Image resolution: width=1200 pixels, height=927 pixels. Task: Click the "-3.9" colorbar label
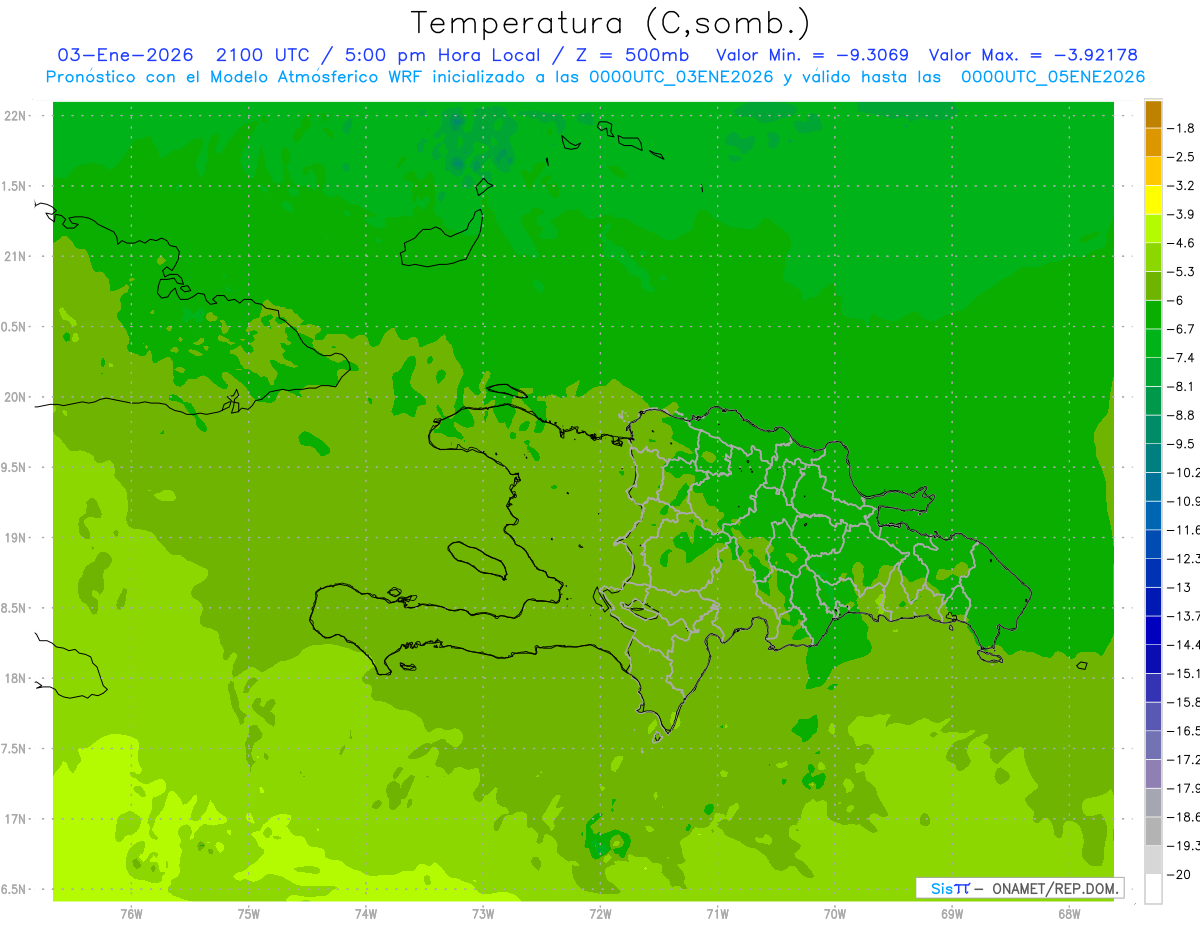point(1181,214)
